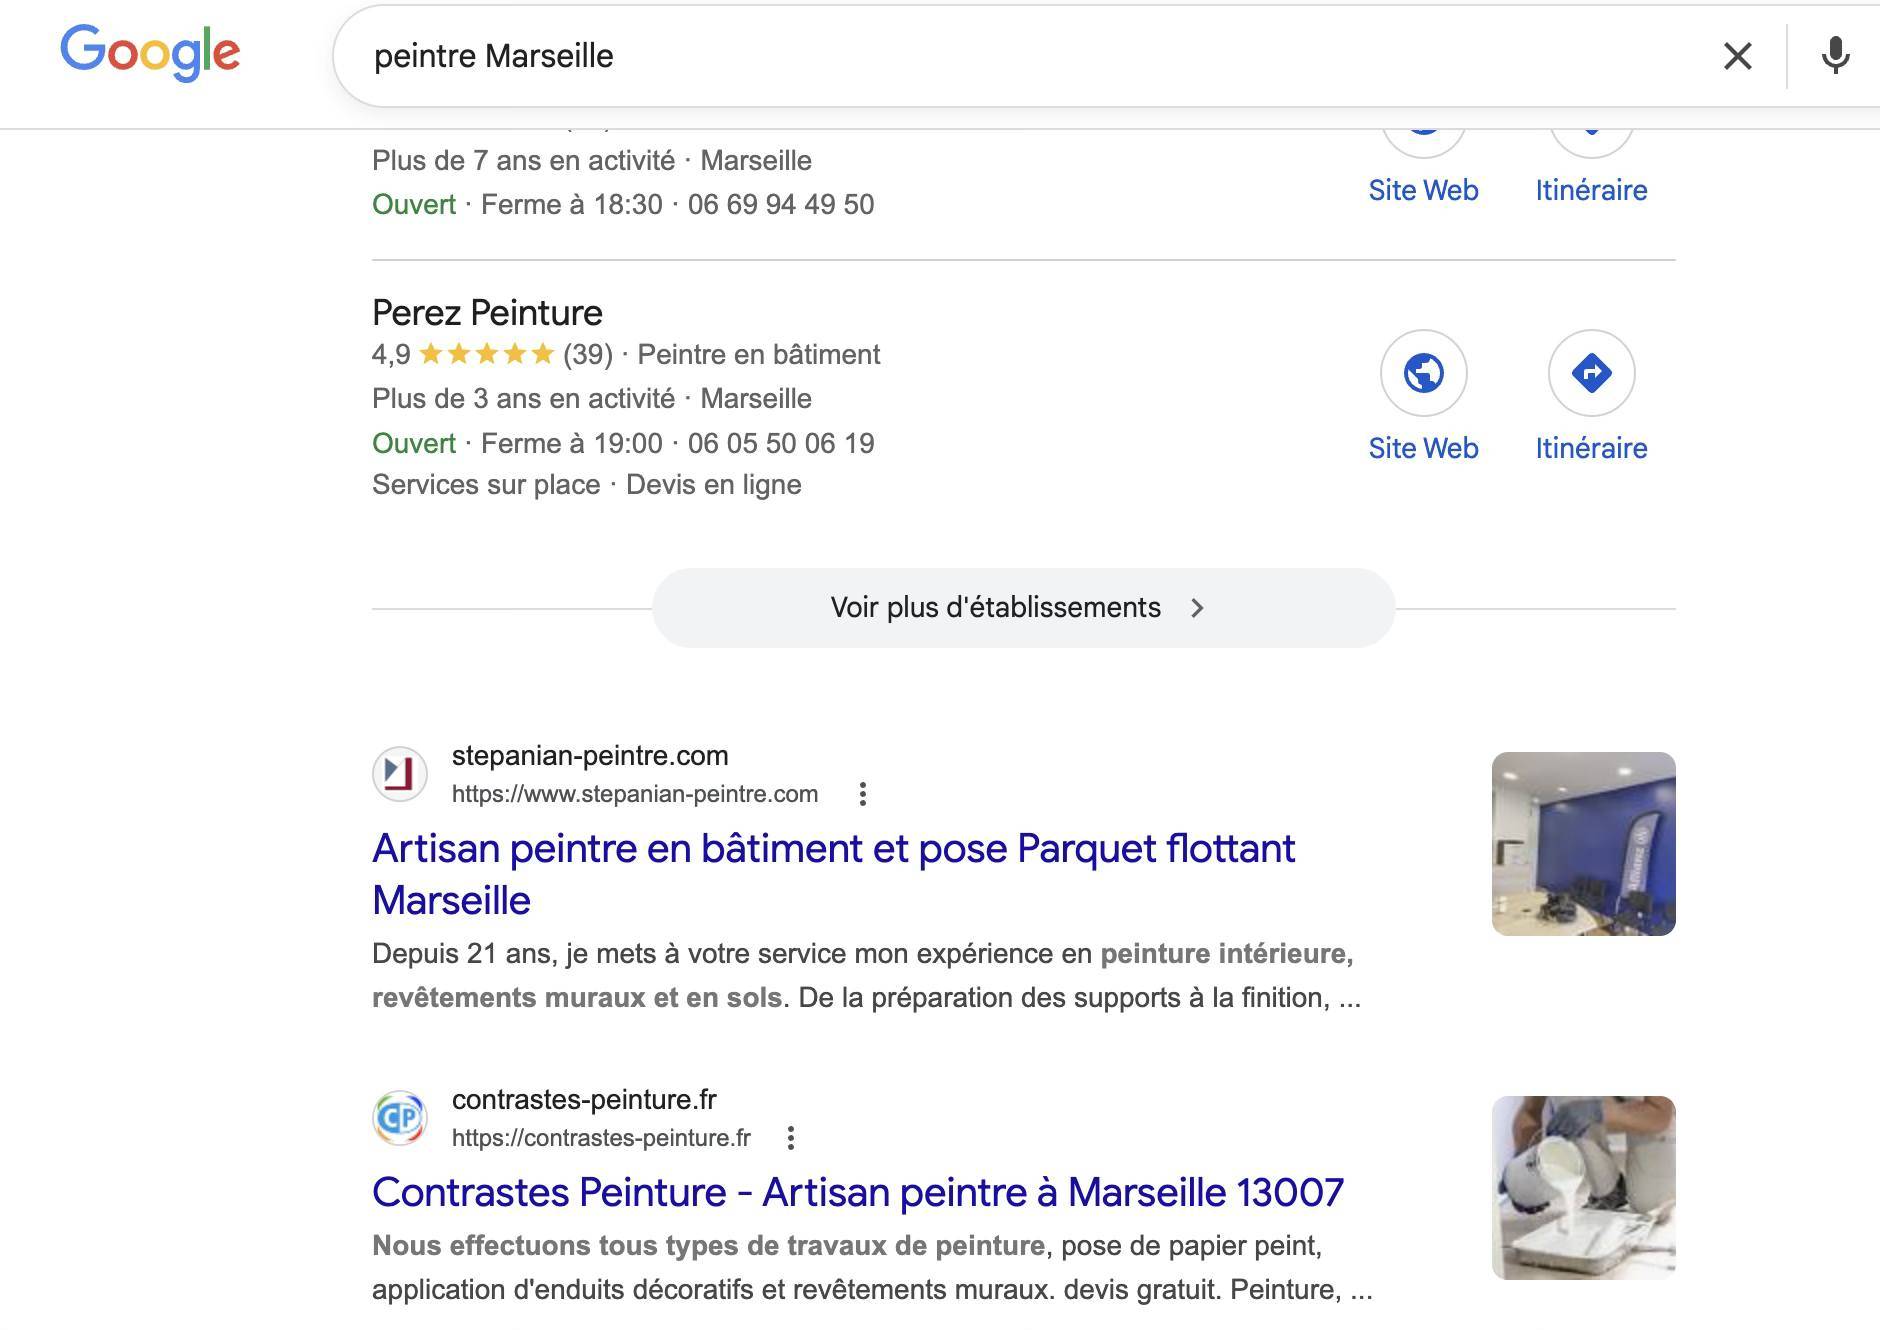
Task: Open the paint pouring thumbnail
Action: 1583,1188
